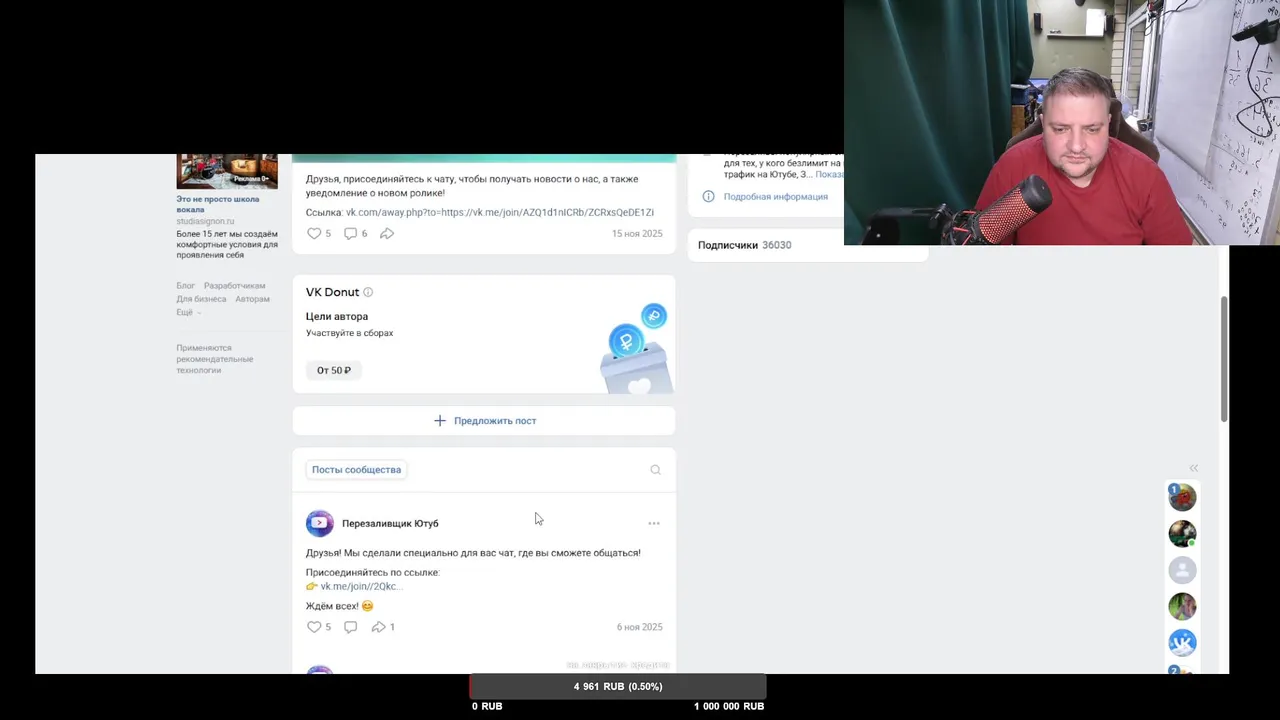Viewport: 1280px width, 720px height.
Task: Open chat avatar with green online dot
Action: coord(1182,533)
